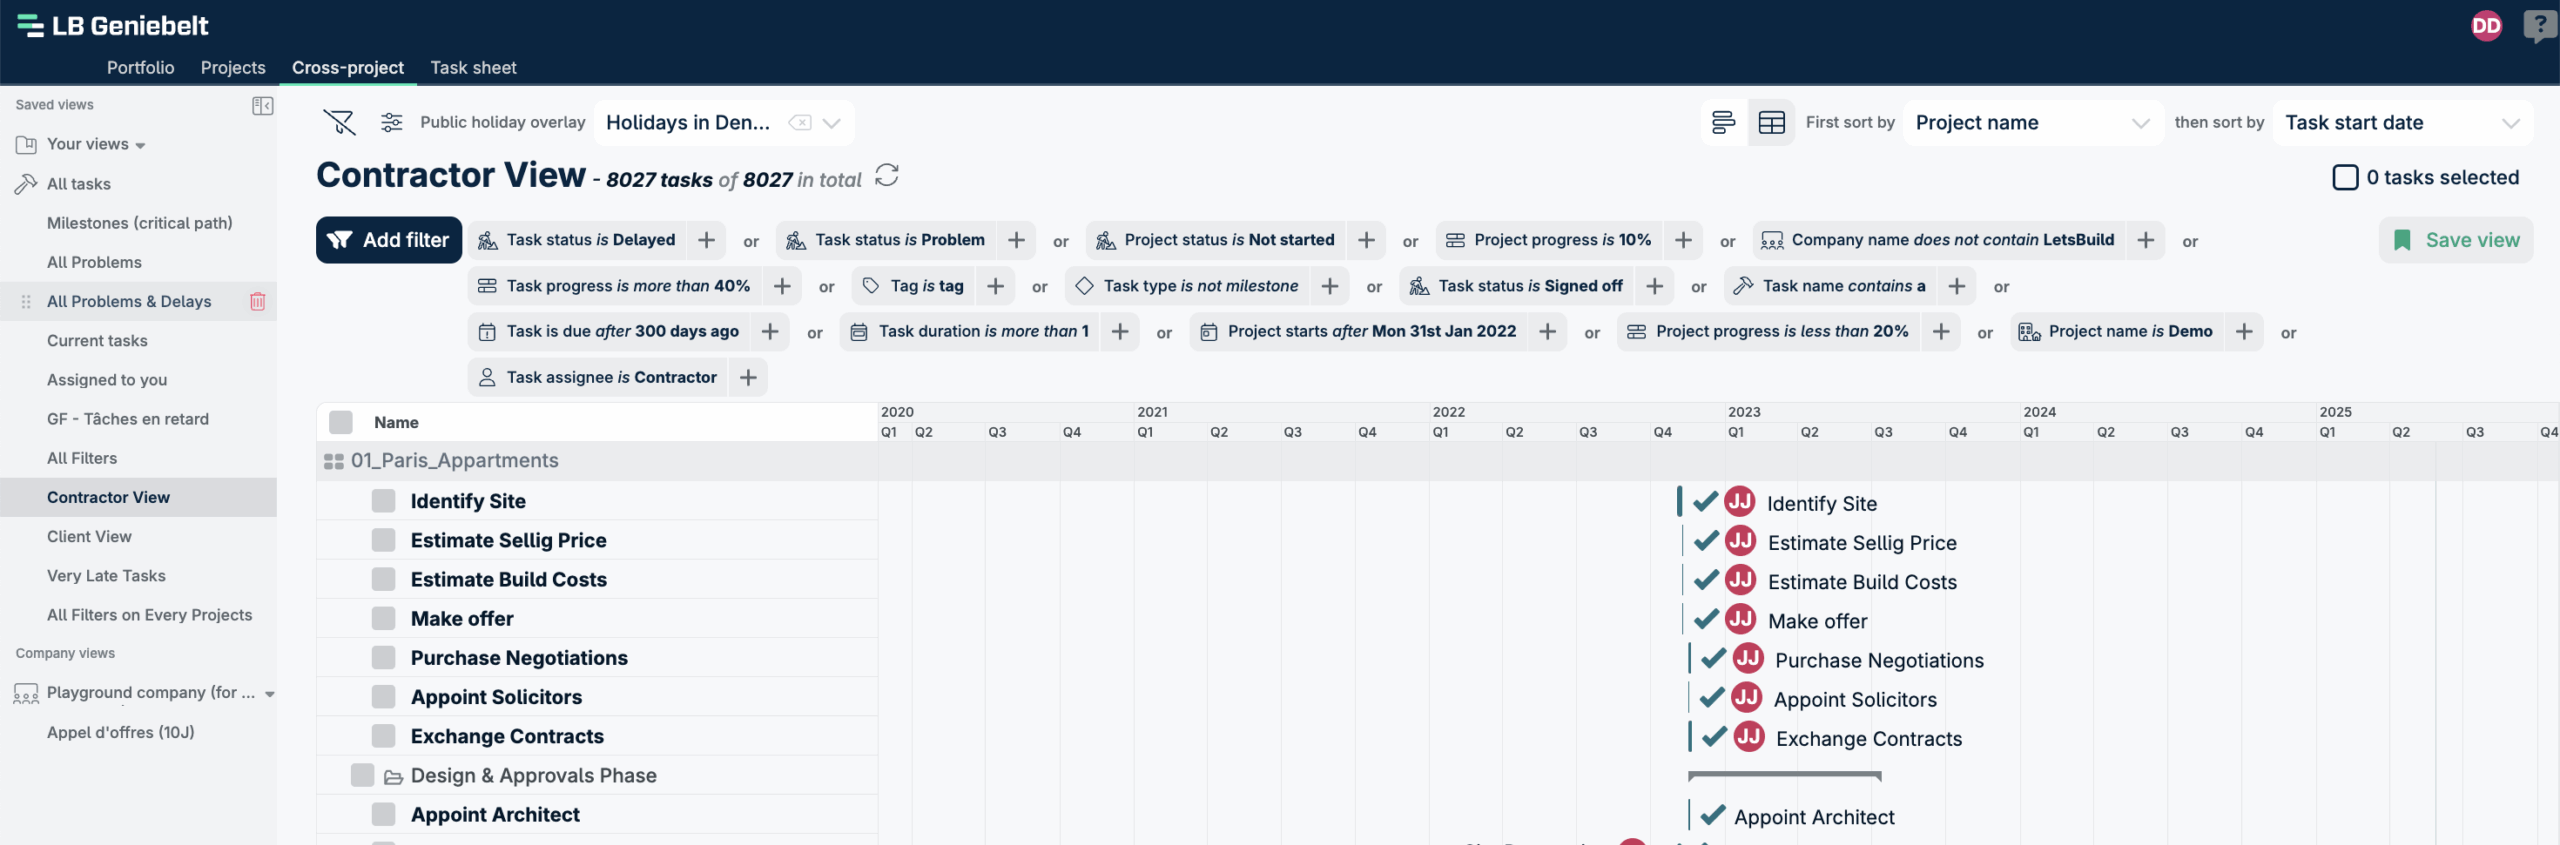This screenshot has height=845, width=2560.
Task: Check the Identify Site task checkbox
Action: tap(383, 501)
